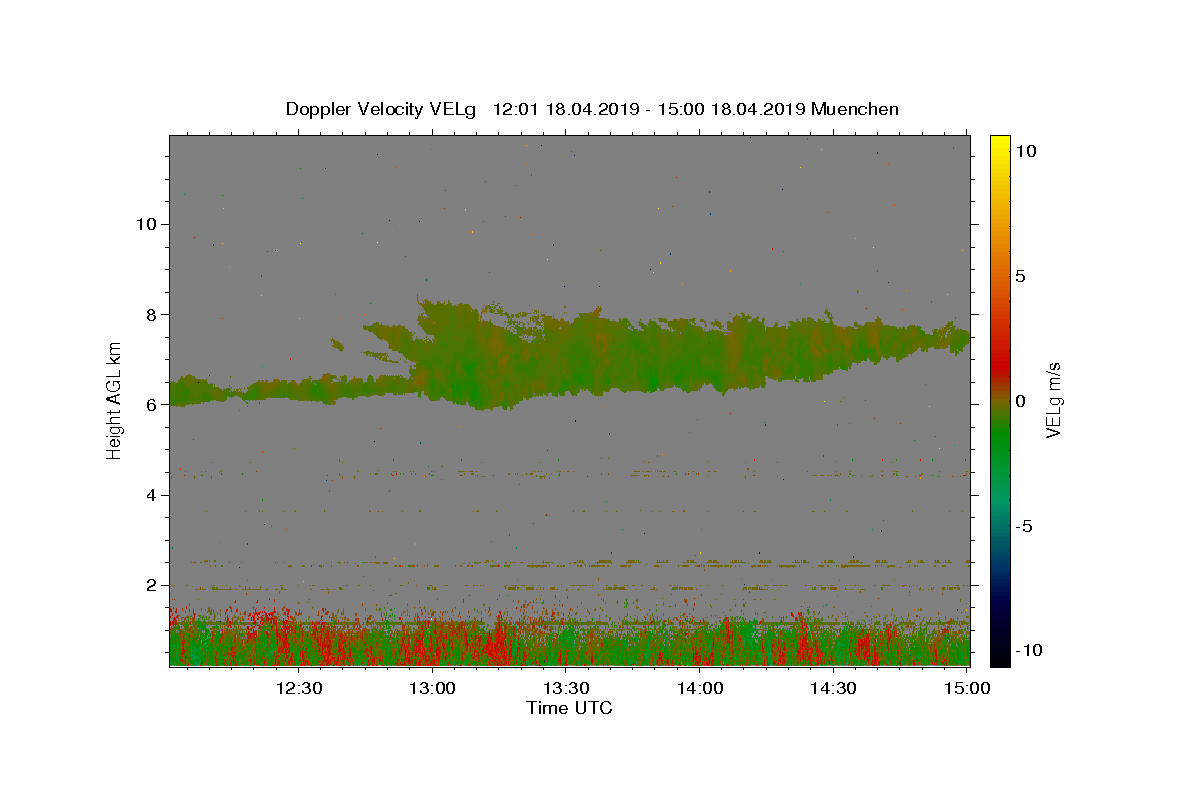Click the height axis label '6'
Viewport: 1200px width, 800px height.
click(x=152, y=405)
